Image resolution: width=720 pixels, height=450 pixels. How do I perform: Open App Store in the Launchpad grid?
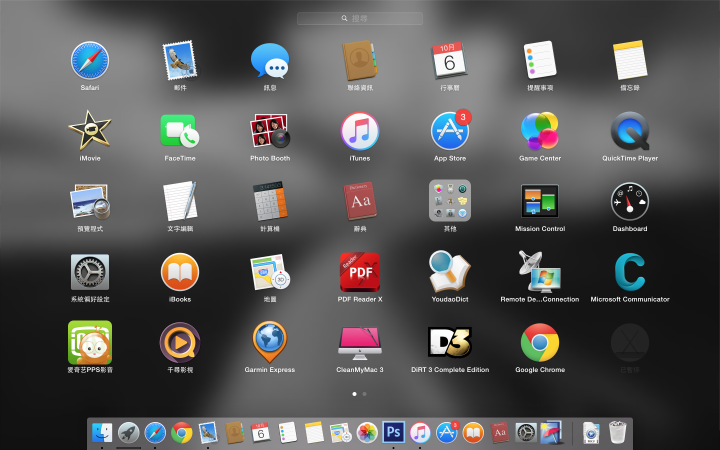(x=450, y=130)
